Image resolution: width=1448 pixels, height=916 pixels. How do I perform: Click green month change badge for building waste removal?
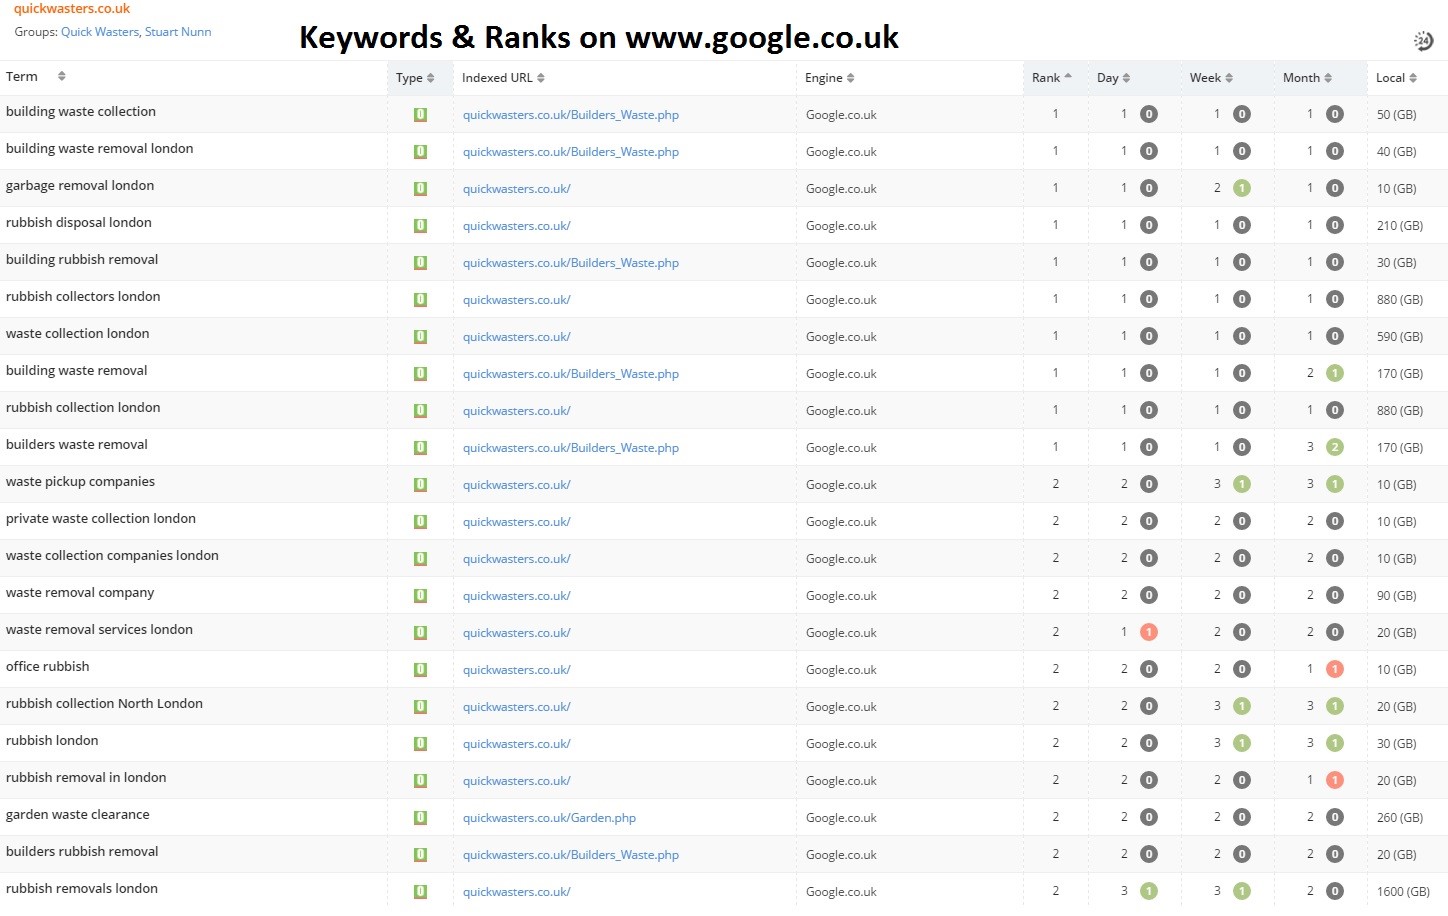pos(1335,373)
